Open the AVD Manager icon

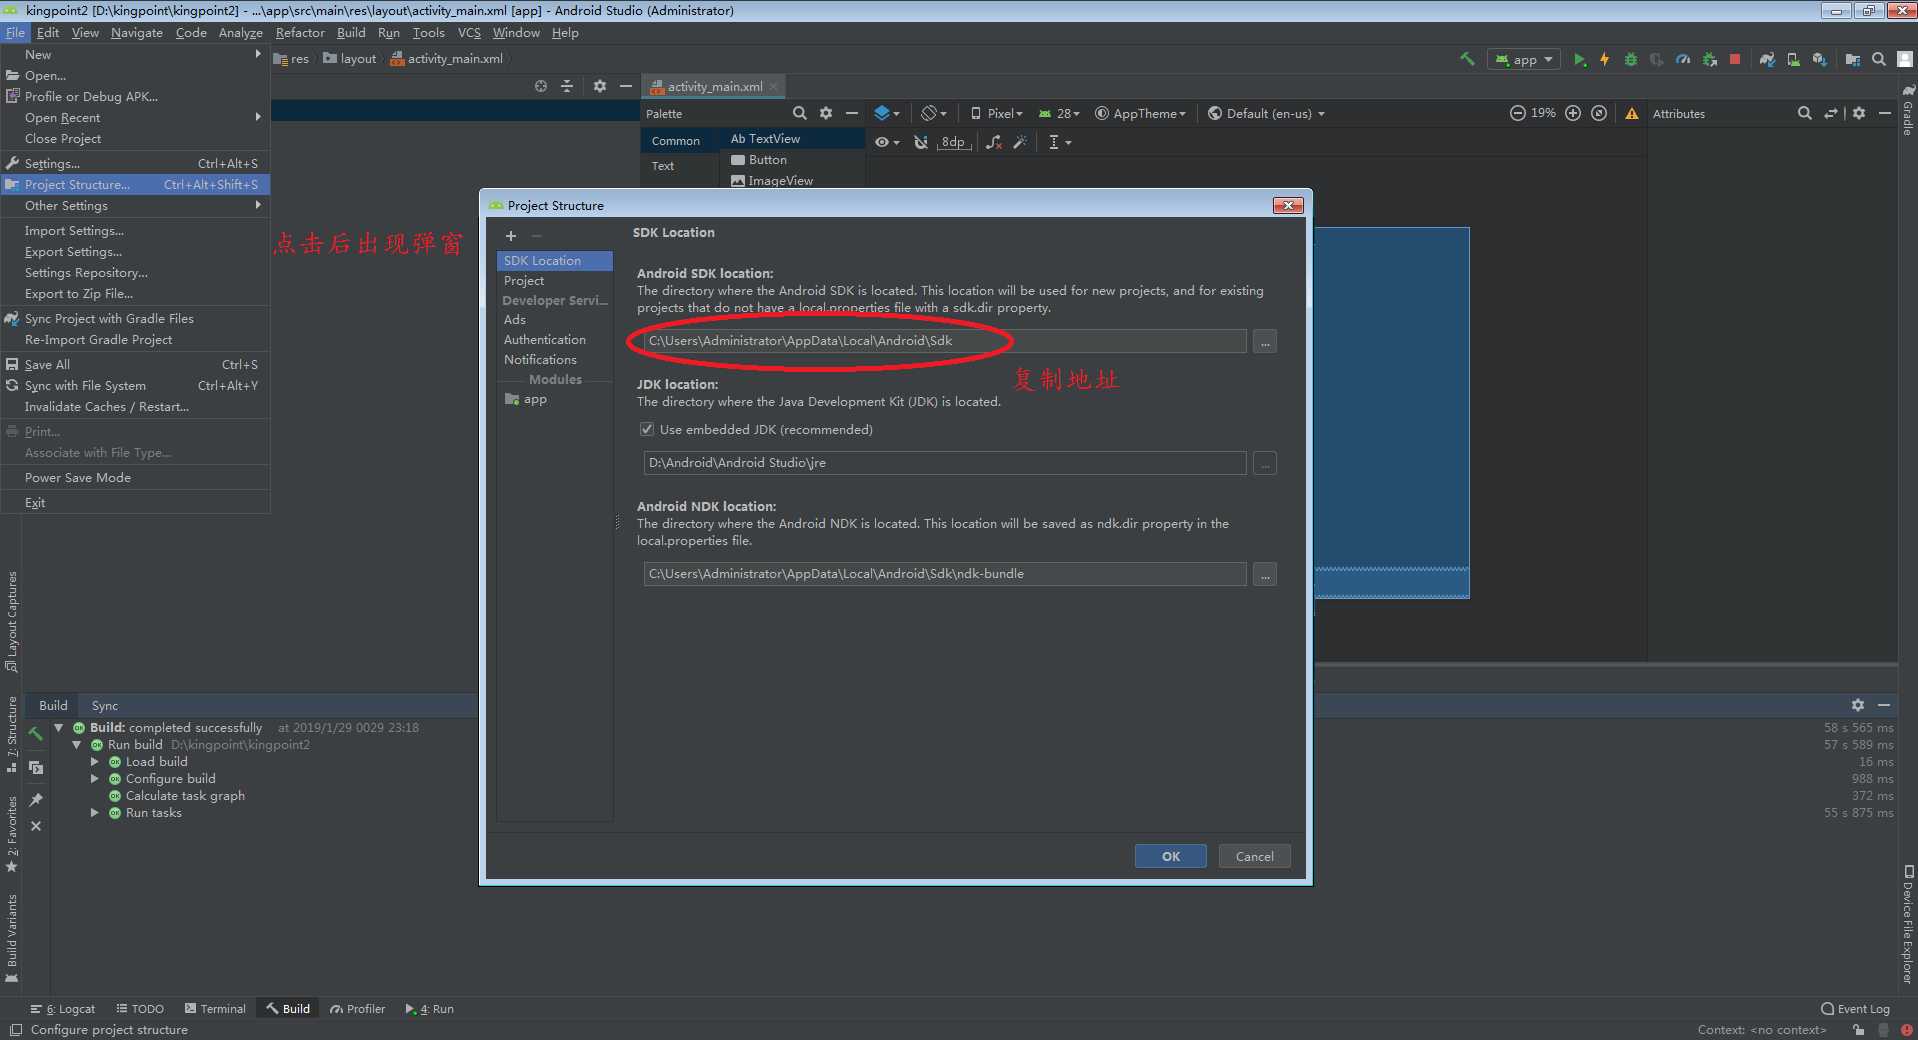coord(1793,59)
